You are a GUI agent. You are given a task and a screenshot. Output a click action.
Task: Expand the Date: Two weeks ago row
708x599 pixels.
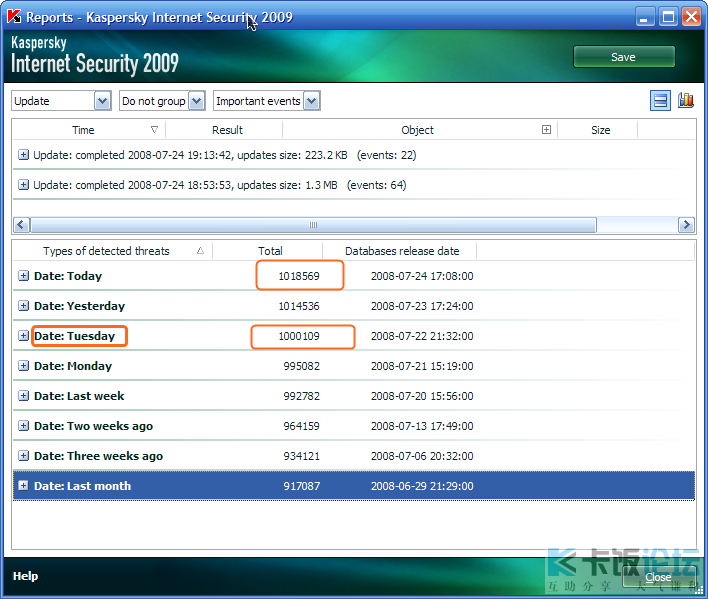23,426
